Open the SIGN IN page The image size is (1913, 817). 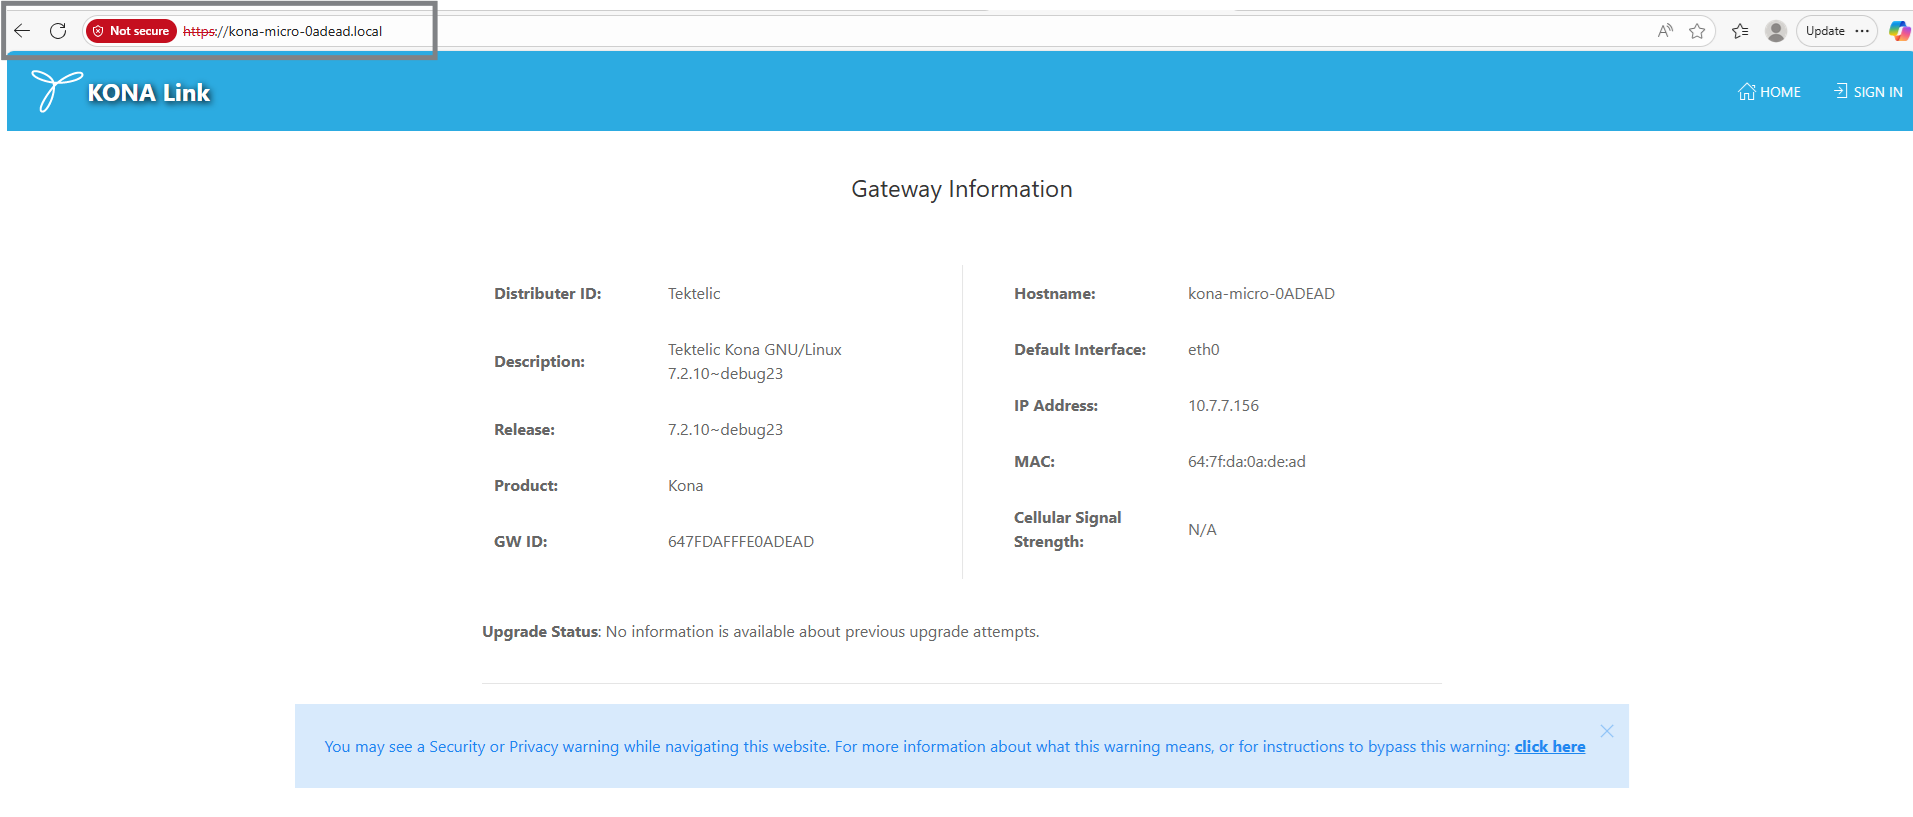point(1867,92)
